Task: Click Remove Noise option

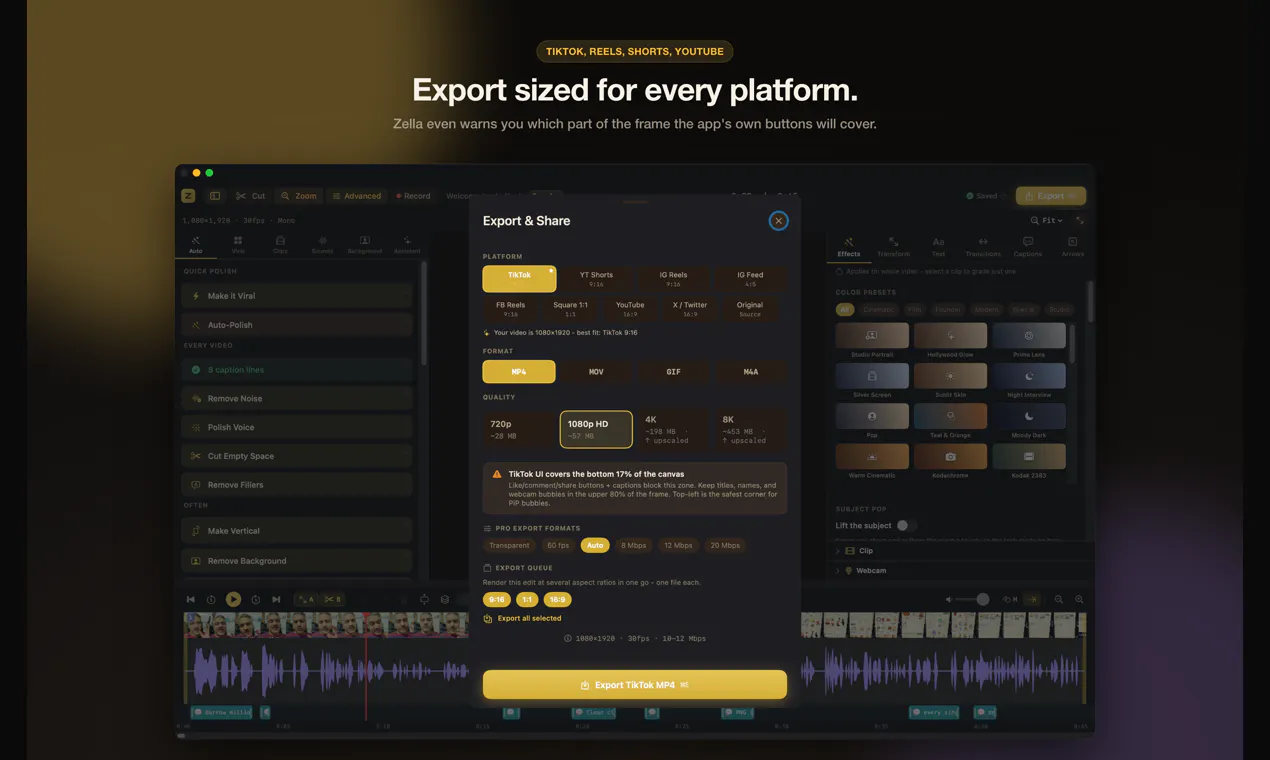Action: pos(297,398)
